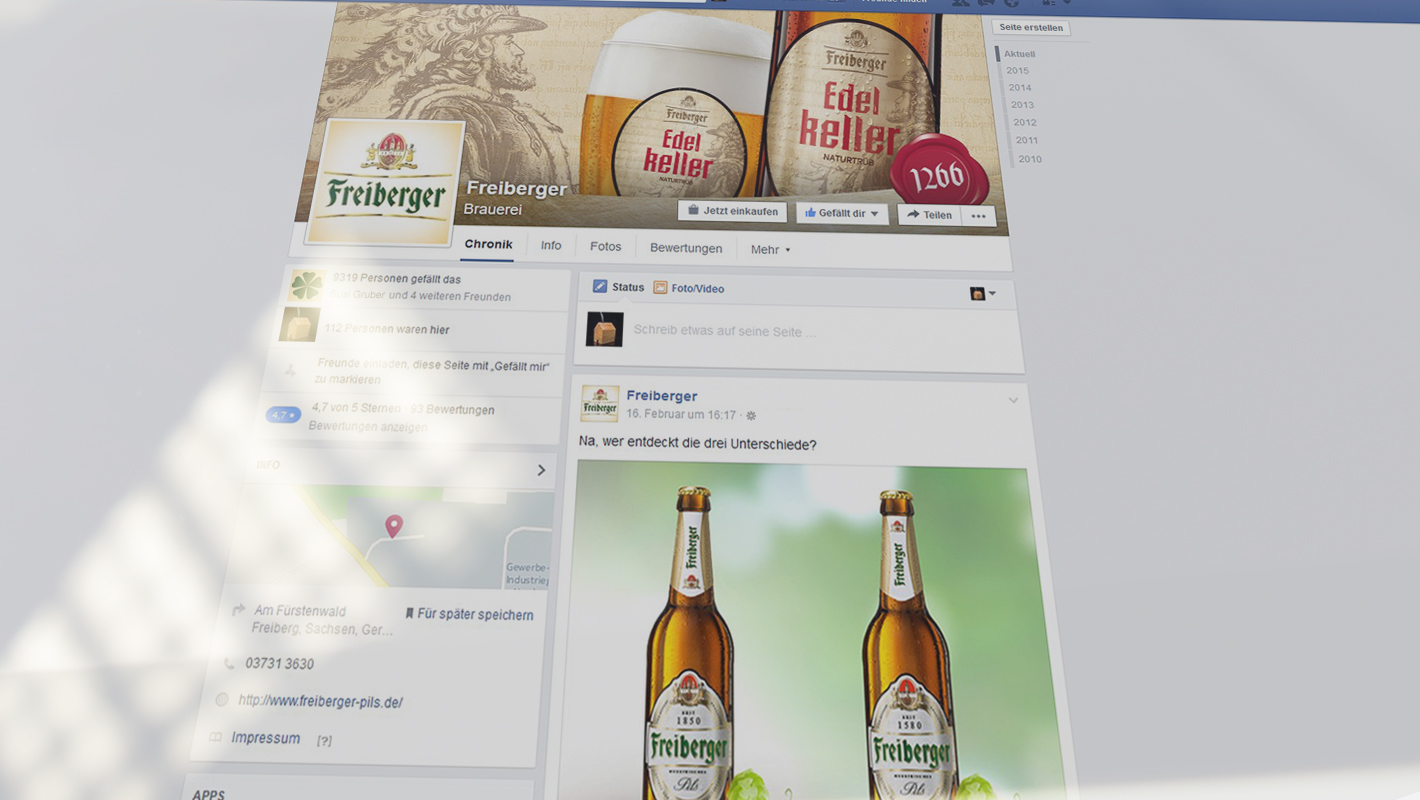Viewport: 1420px width, 800px height.
Task: Switch to the Chronik tab
Action: coord(488,244)
